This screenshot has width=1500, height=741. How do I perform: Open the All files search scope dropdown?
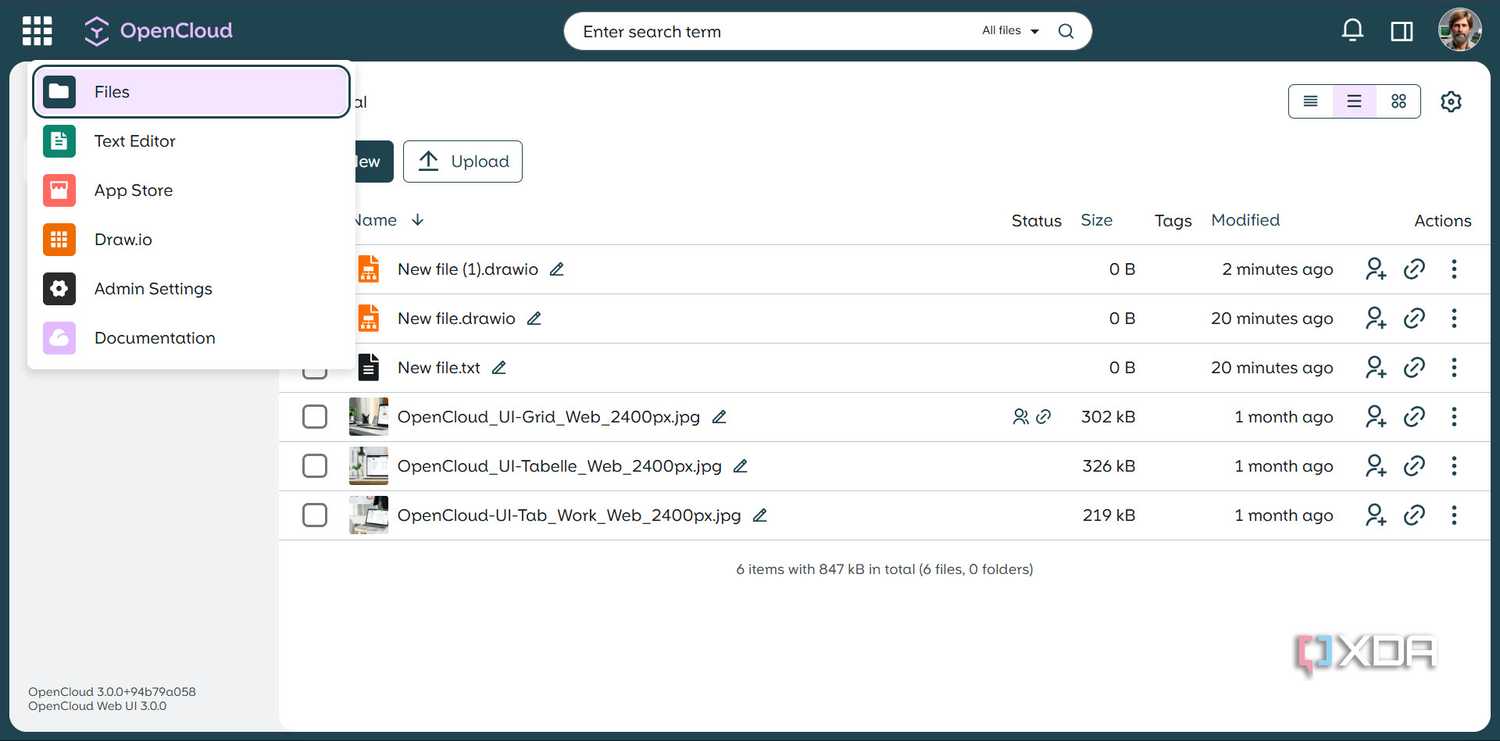click(1010, 31)
